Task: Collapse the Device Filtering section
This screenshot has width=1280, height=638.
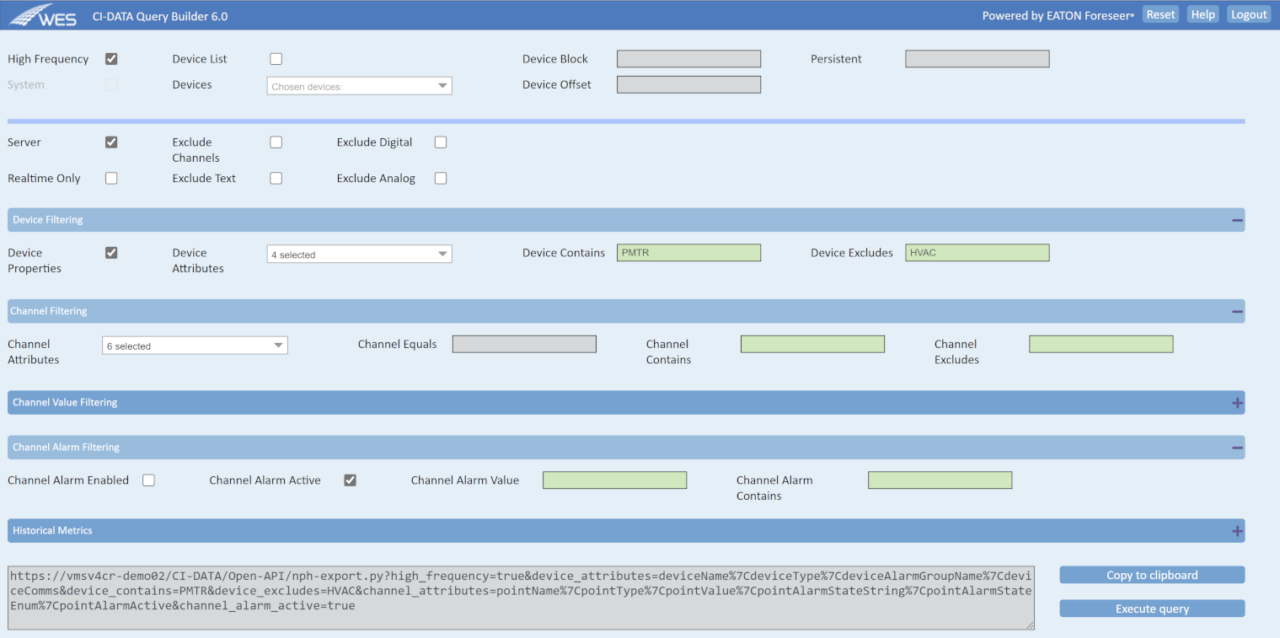Action: [1237, 219]
